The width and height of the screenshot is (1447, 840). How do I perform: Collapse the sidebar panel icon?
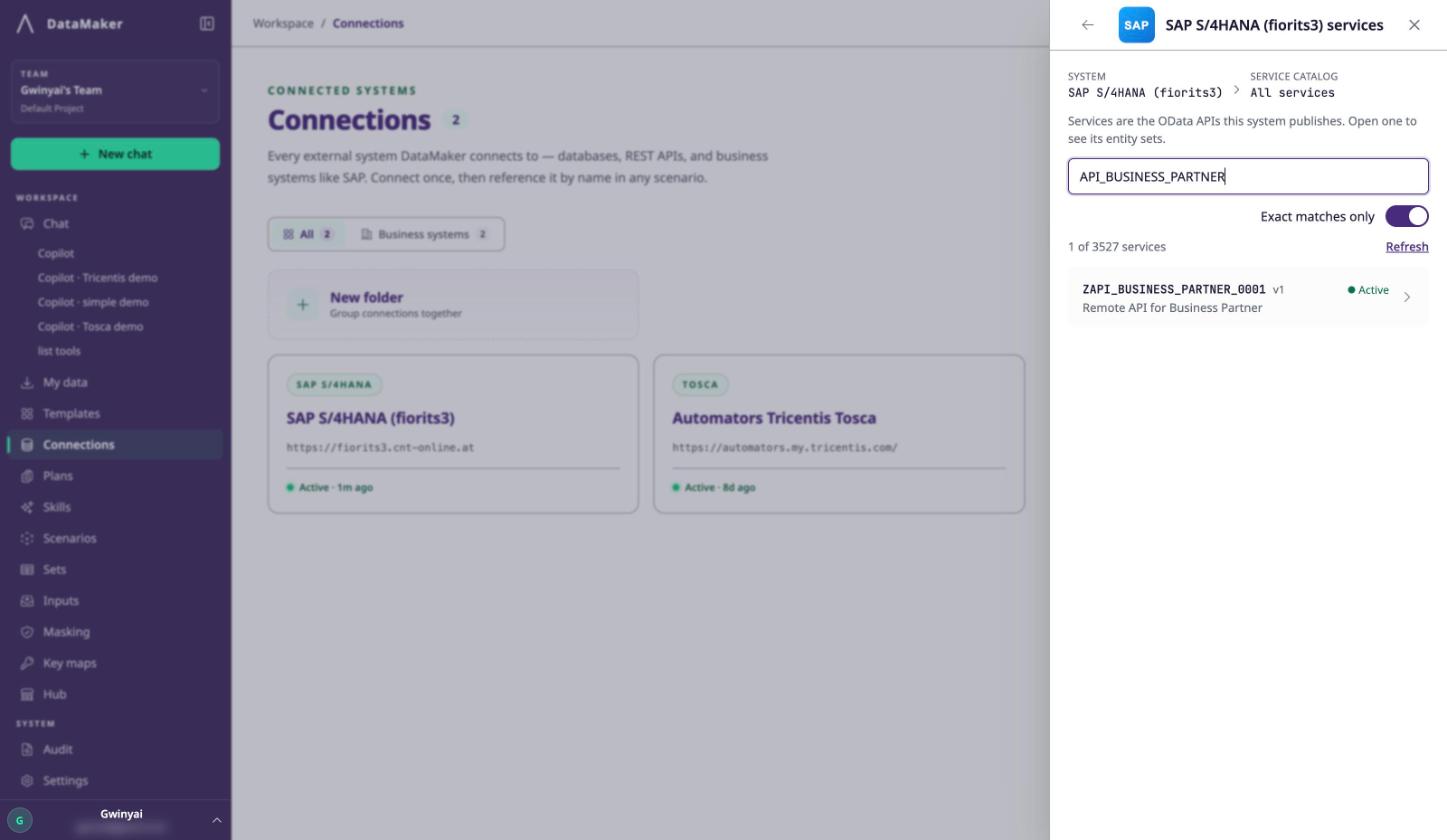pyautogui.click(x=207, y=24)
